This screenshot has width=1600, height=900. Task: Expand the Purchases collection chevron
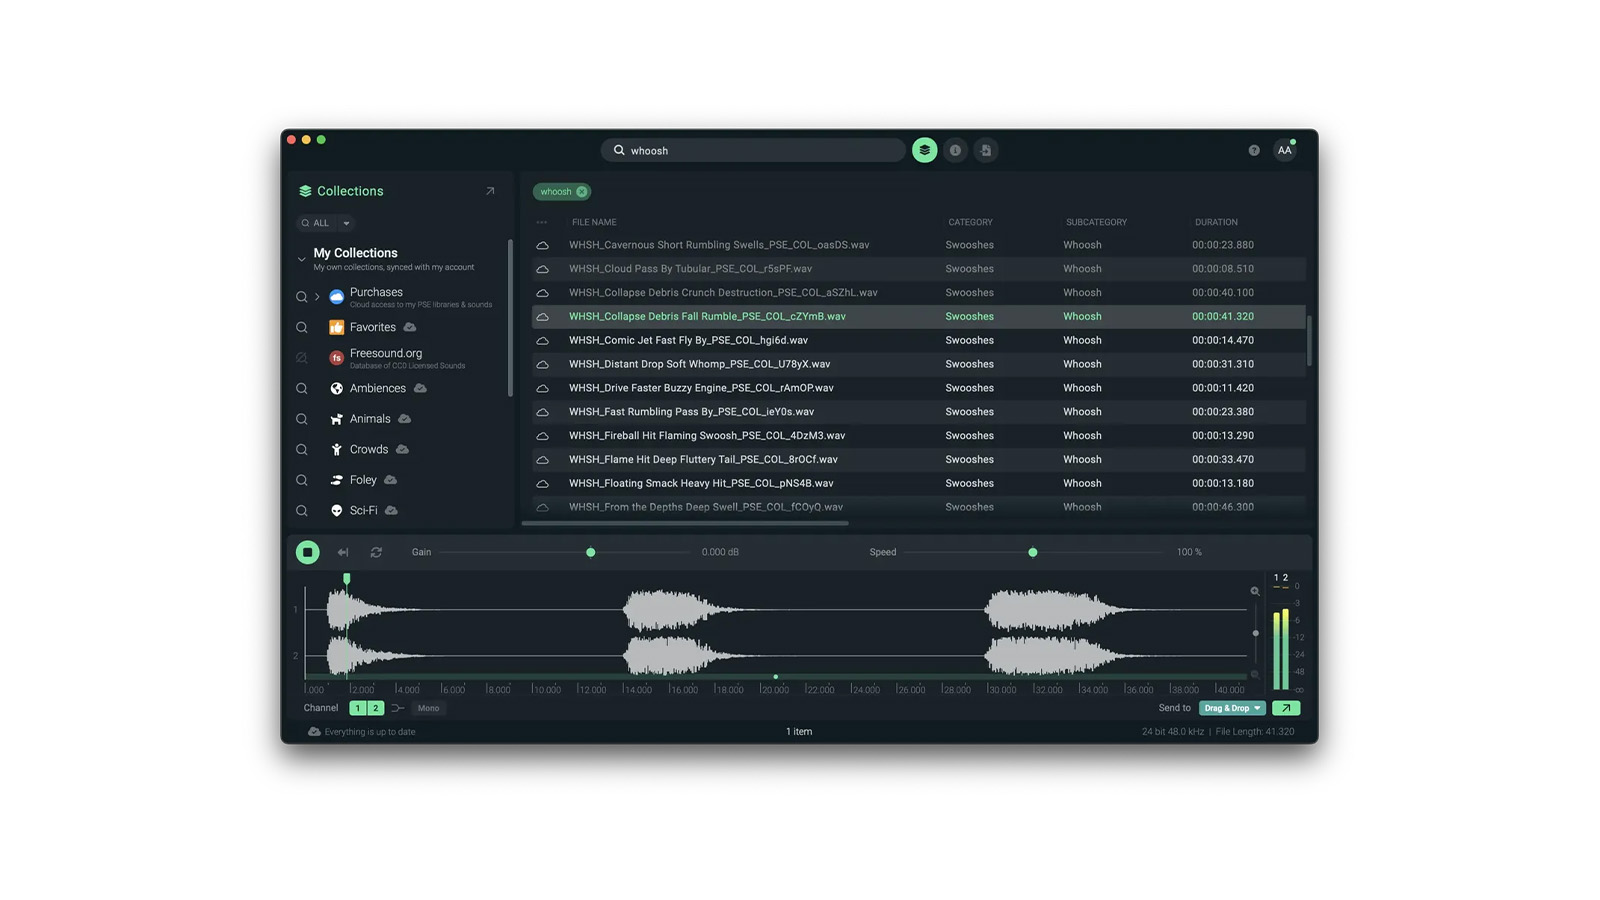tap(317, 297)
